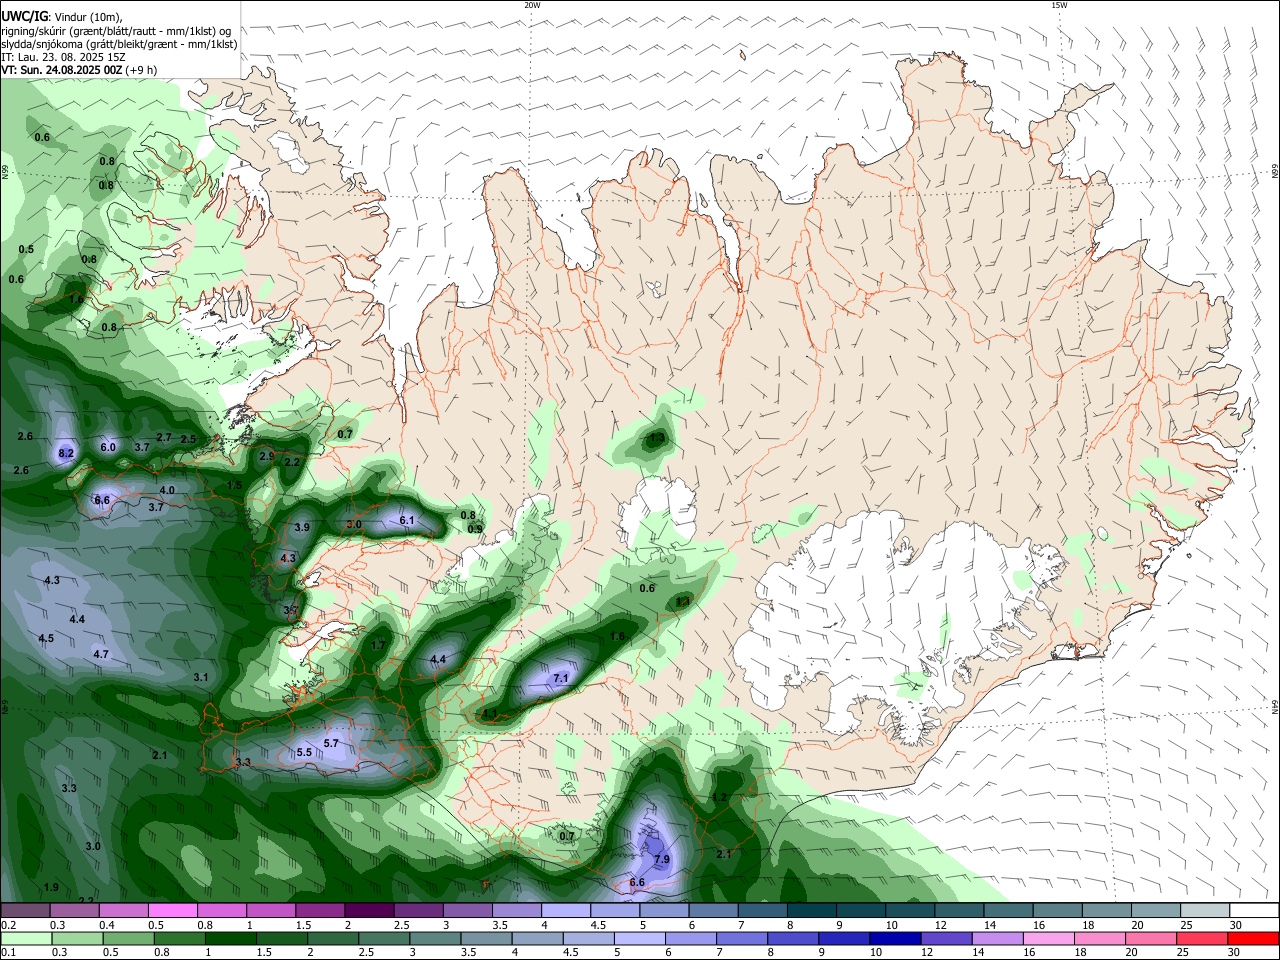Viewport: 1280px width, 960px height.
Task: Click the 6.0 precipitation value label
Action: 108,447
